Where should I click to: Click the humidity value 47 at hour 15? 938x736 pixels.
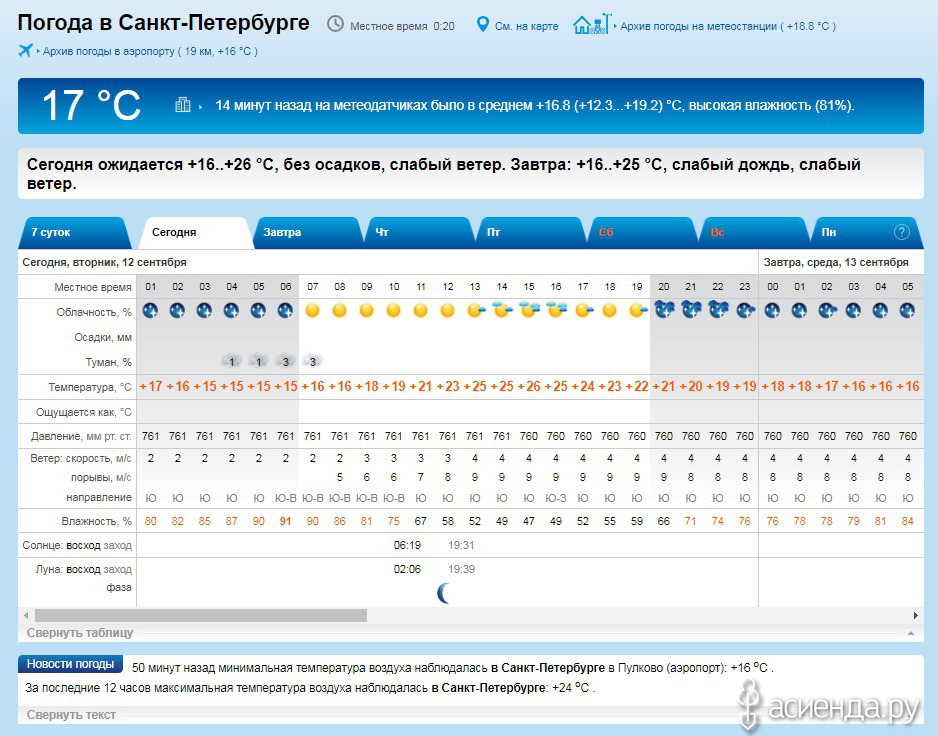(x=529, y=521)
